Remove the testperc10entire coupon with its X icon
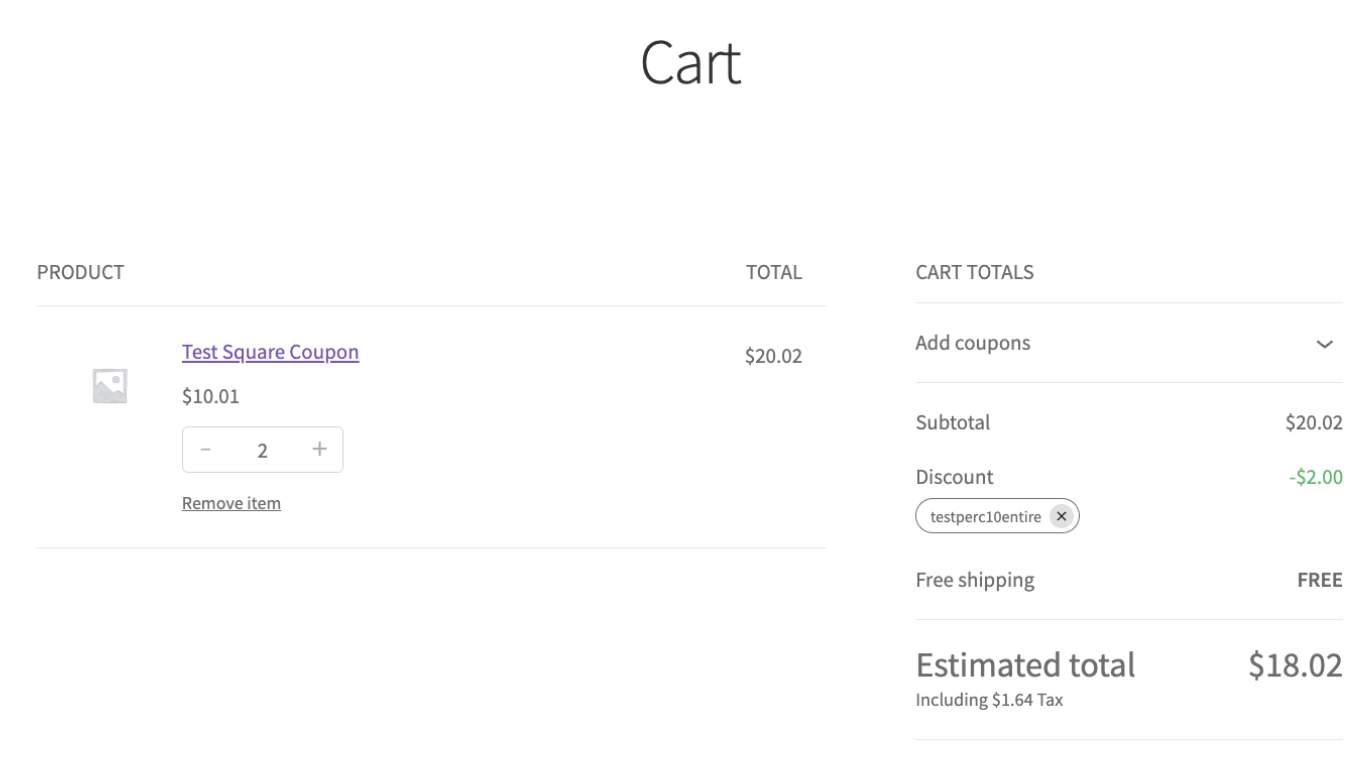The image size is (1360, 772). click(x=1062, y=516)
